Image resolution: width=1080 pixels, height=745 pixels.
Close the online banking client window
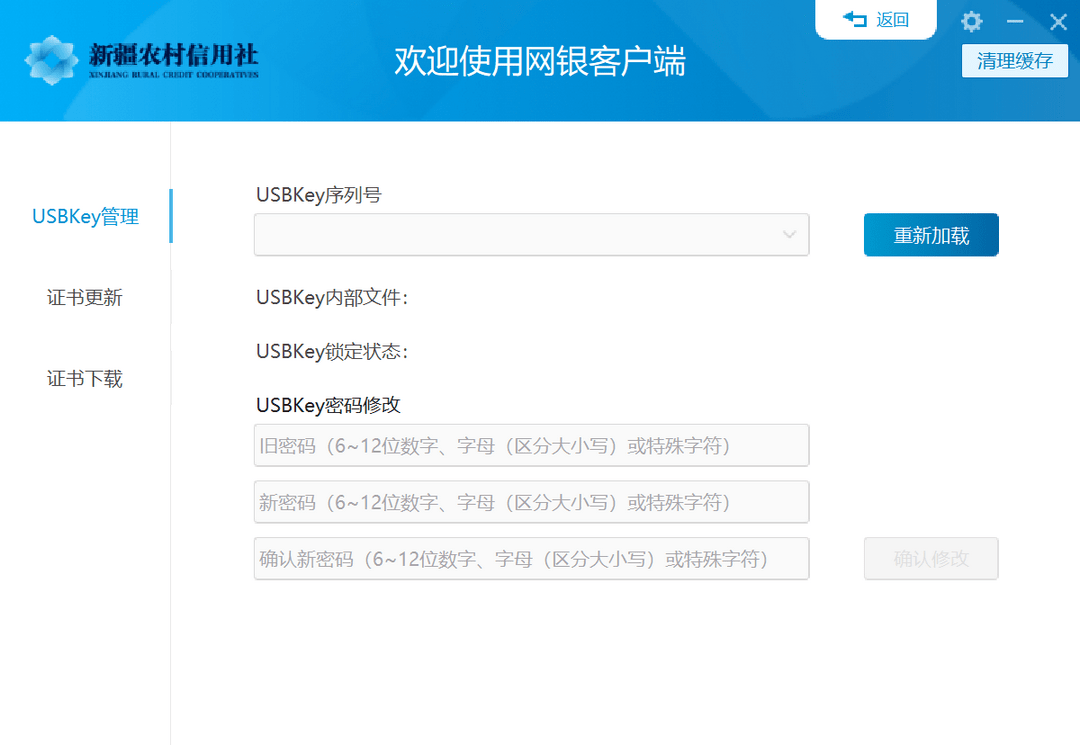(x=1058, y=21)
